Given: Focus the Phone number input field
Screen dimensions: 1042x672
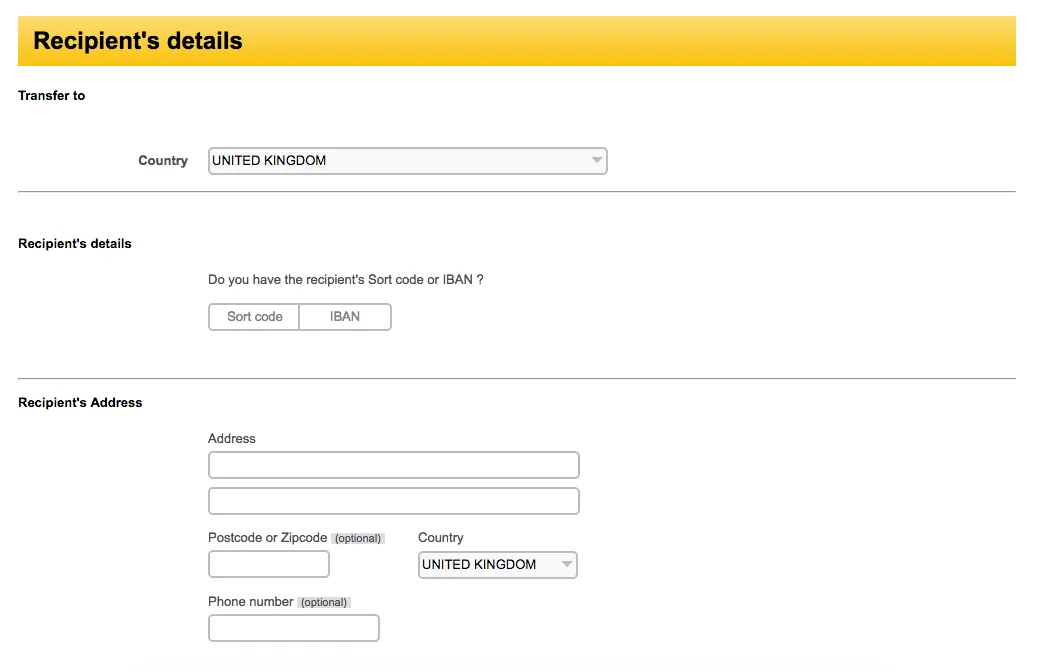Looking at the screenshot, I should tap(293, 628).
